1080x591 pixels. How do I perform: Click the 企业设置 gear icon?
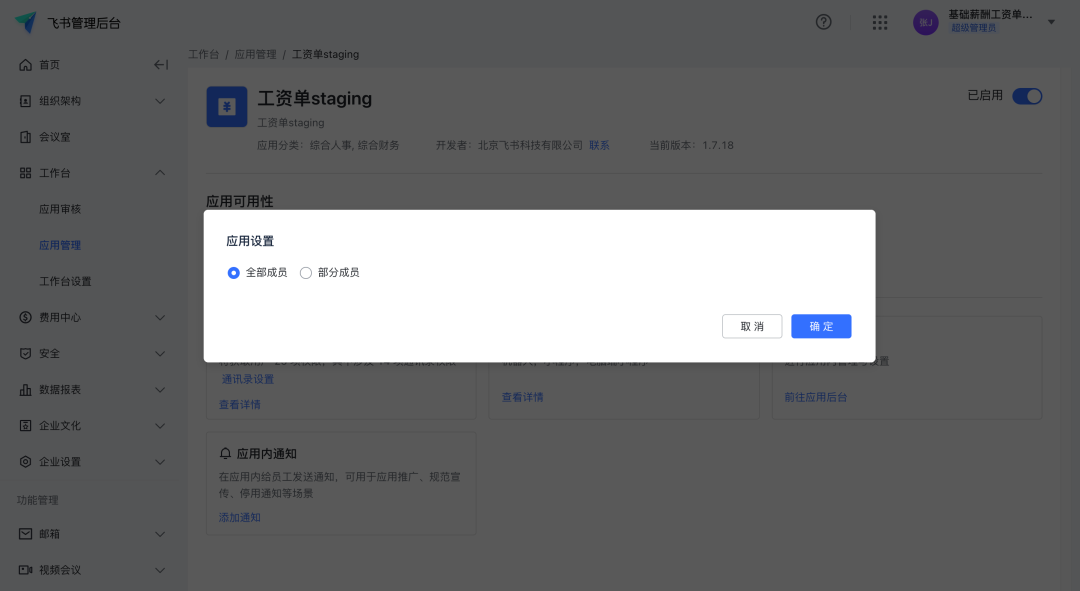[x=25, y=462]
